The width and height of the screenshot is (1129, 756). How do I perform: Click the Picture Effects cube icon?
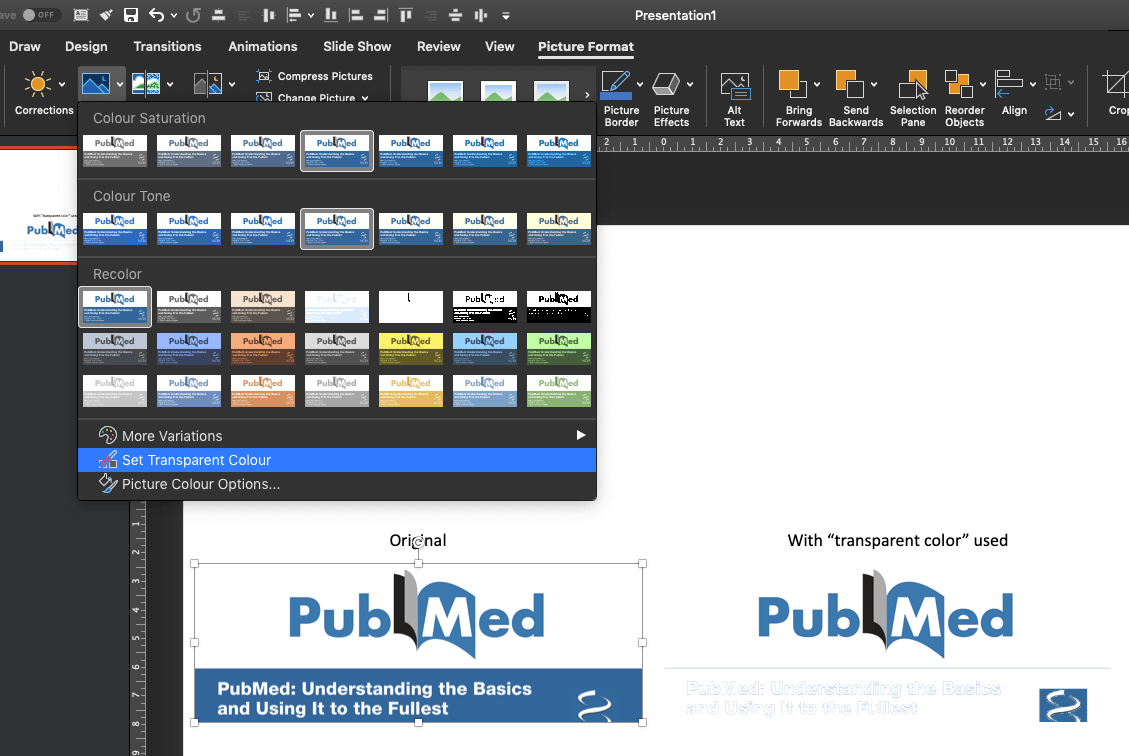[x=666, y=84]
